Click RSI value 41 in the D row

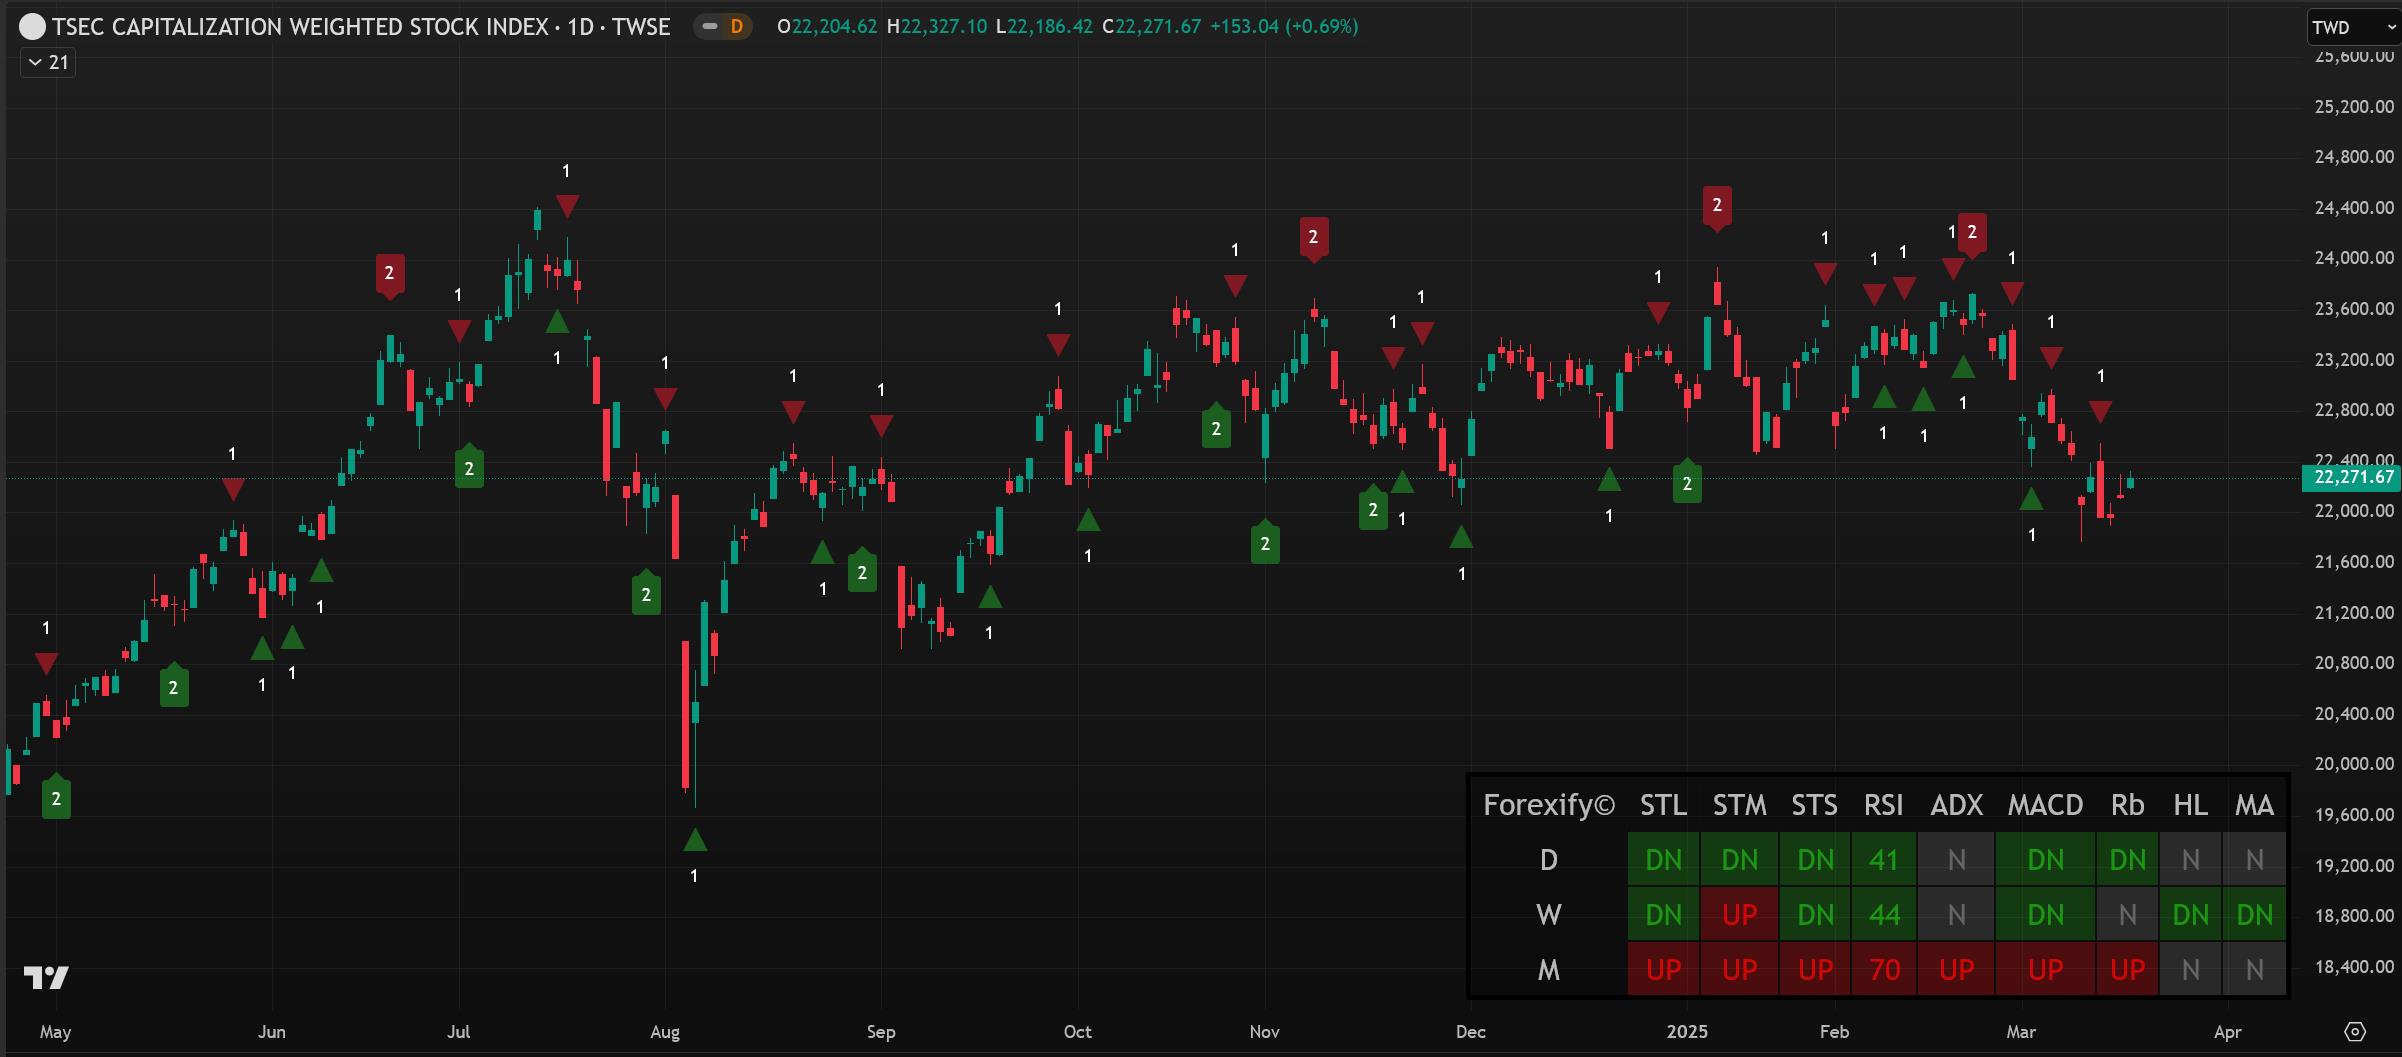click(x=1884, y=860)
